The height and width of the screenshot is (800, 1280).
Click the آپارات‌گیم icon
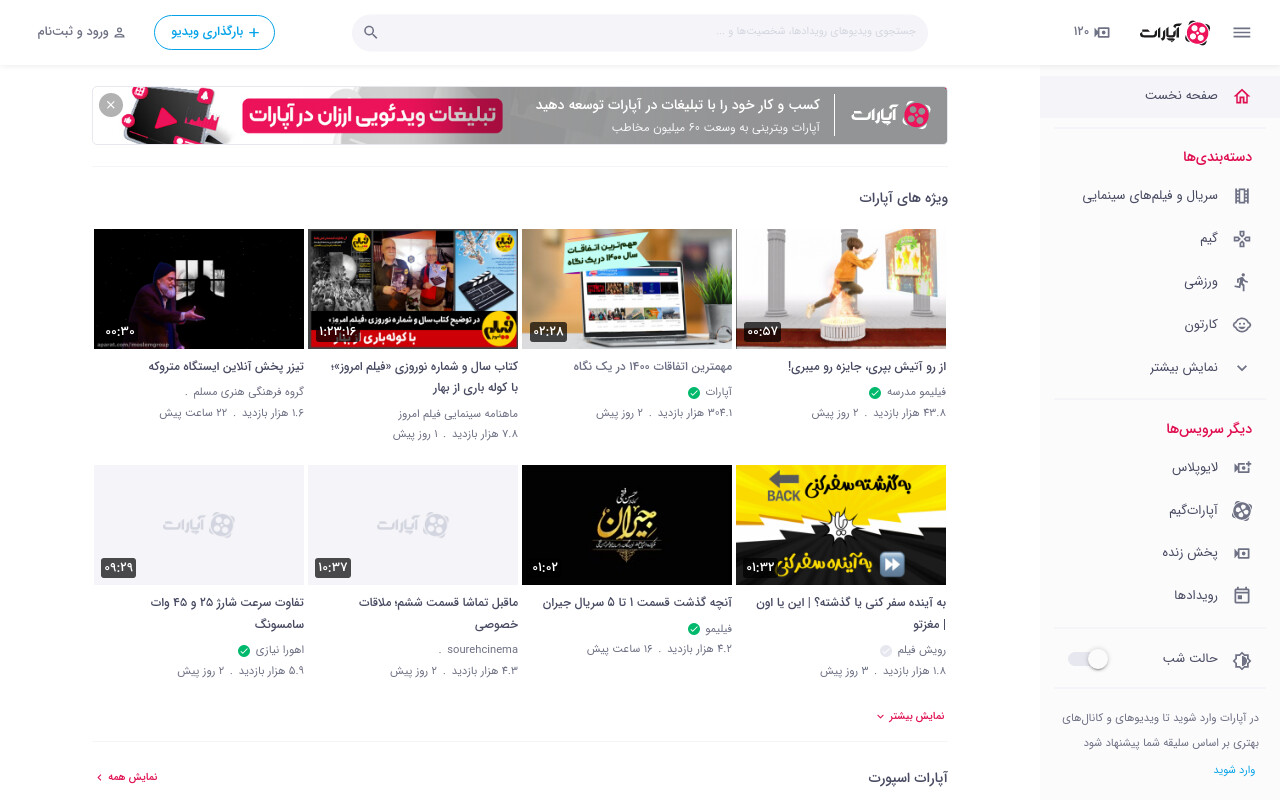pyautogui.click(x=1241, y=510)
